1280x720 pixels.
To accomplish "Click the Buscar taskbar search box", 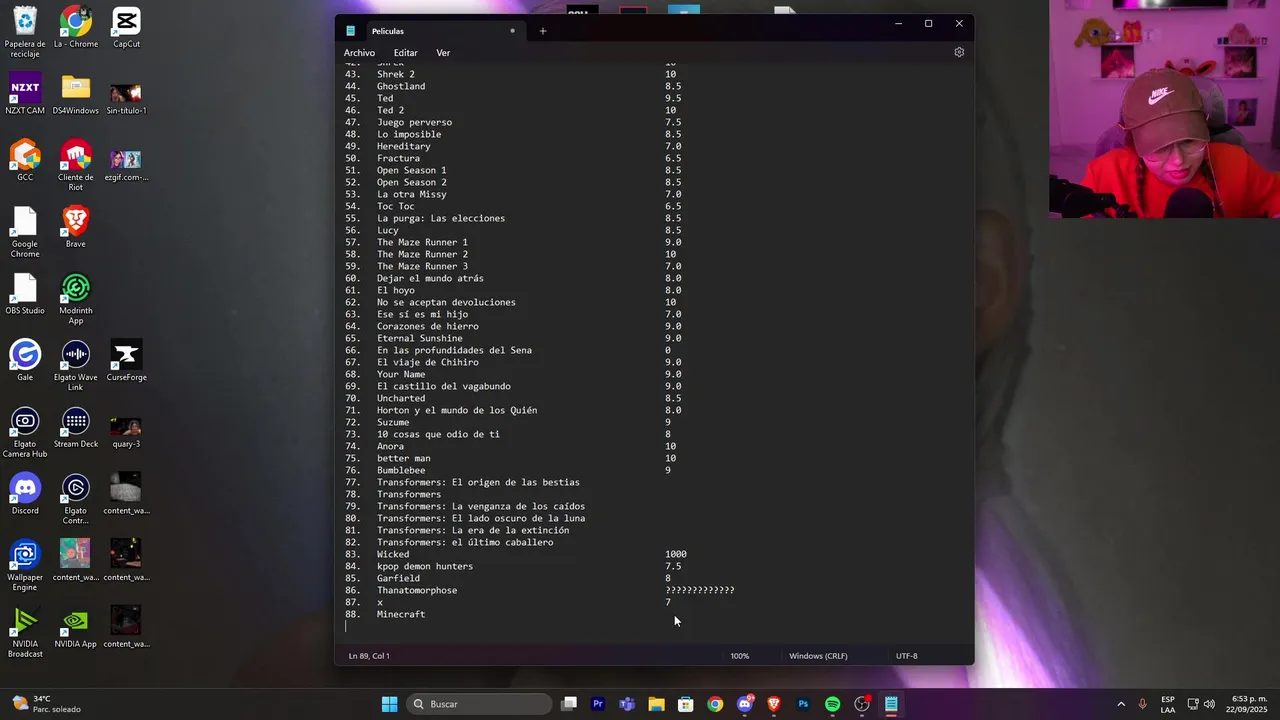I will point(480,704).
